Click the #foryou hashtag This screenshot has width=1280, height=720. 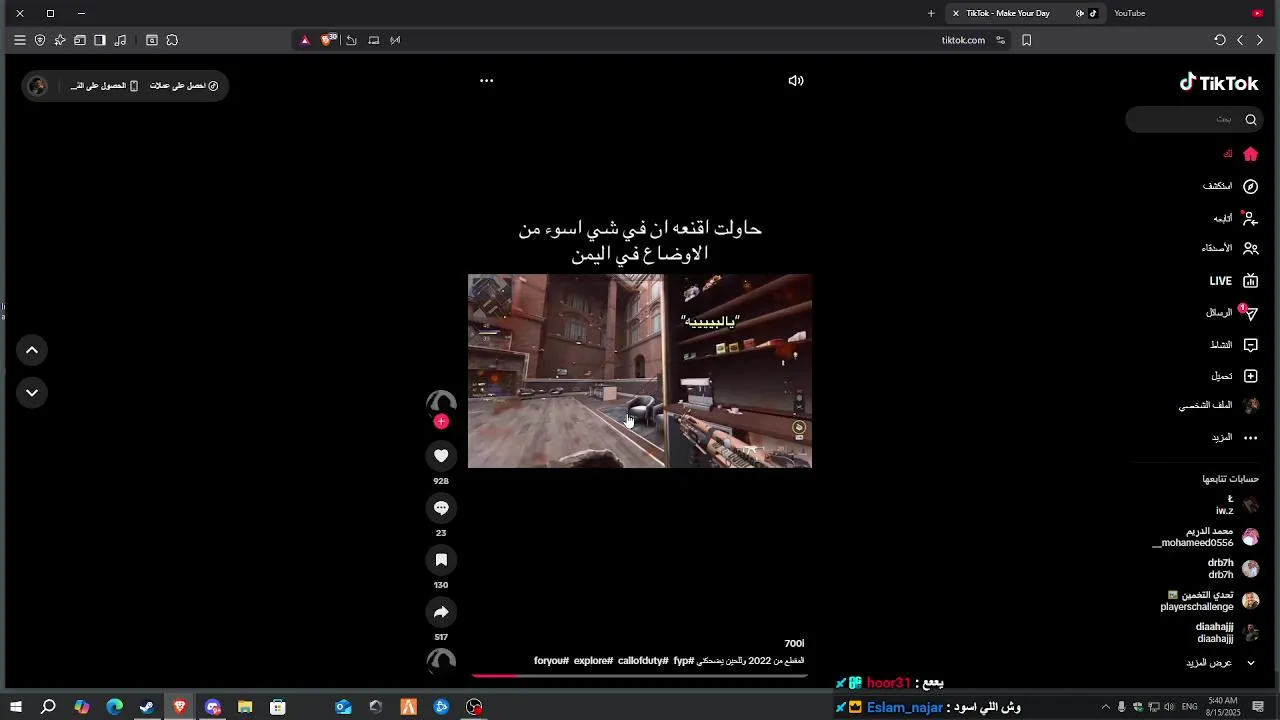[x=551, y=661]
